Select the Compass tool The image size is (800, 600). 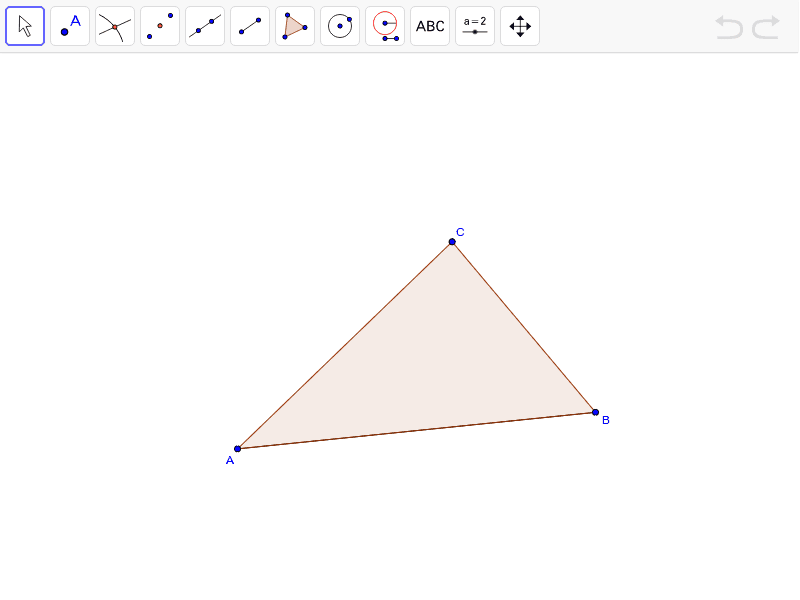click(x=385, y=26)
